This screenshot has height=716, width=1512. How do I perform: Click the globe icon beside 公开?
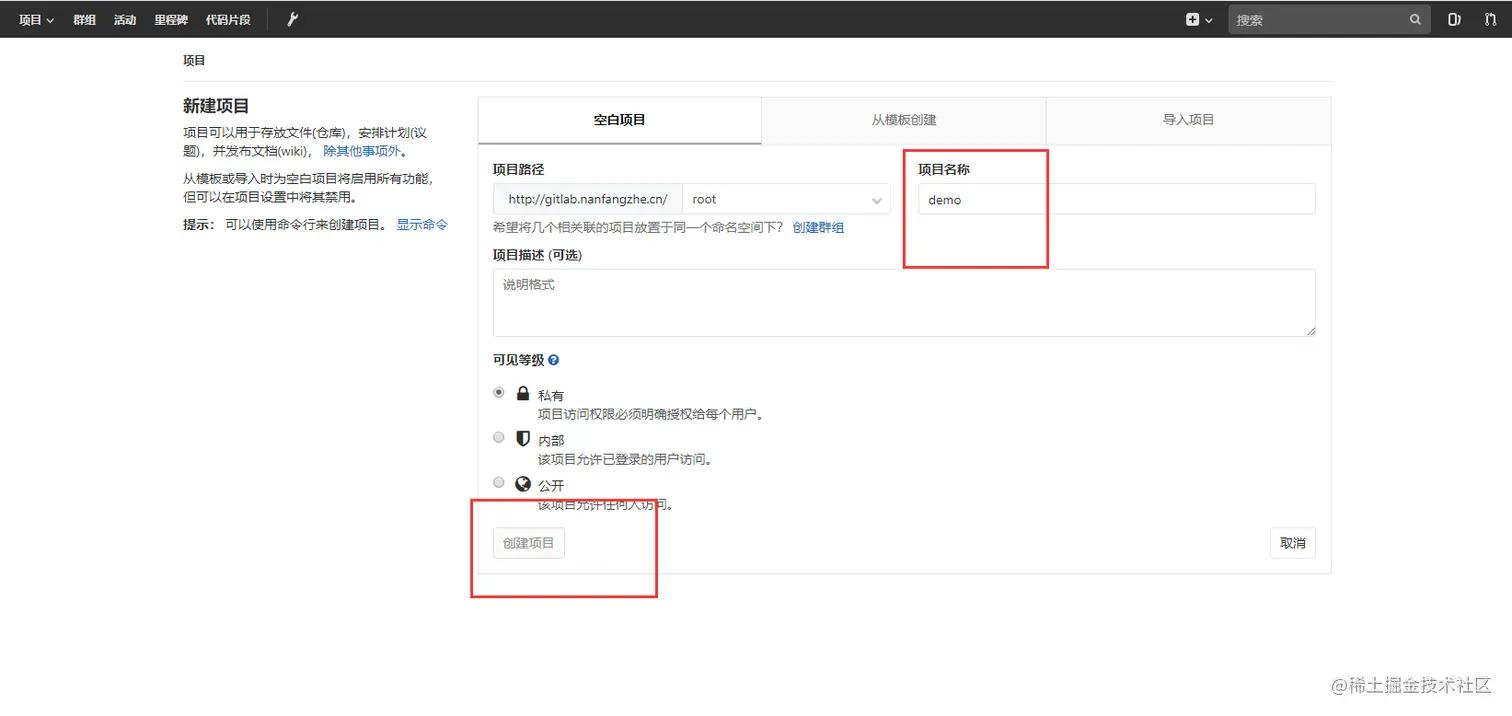[x=522, y=483]
